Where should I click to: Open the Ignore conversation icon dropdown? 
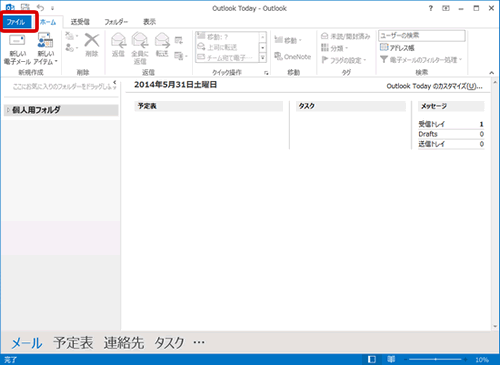tap(71, 35)
